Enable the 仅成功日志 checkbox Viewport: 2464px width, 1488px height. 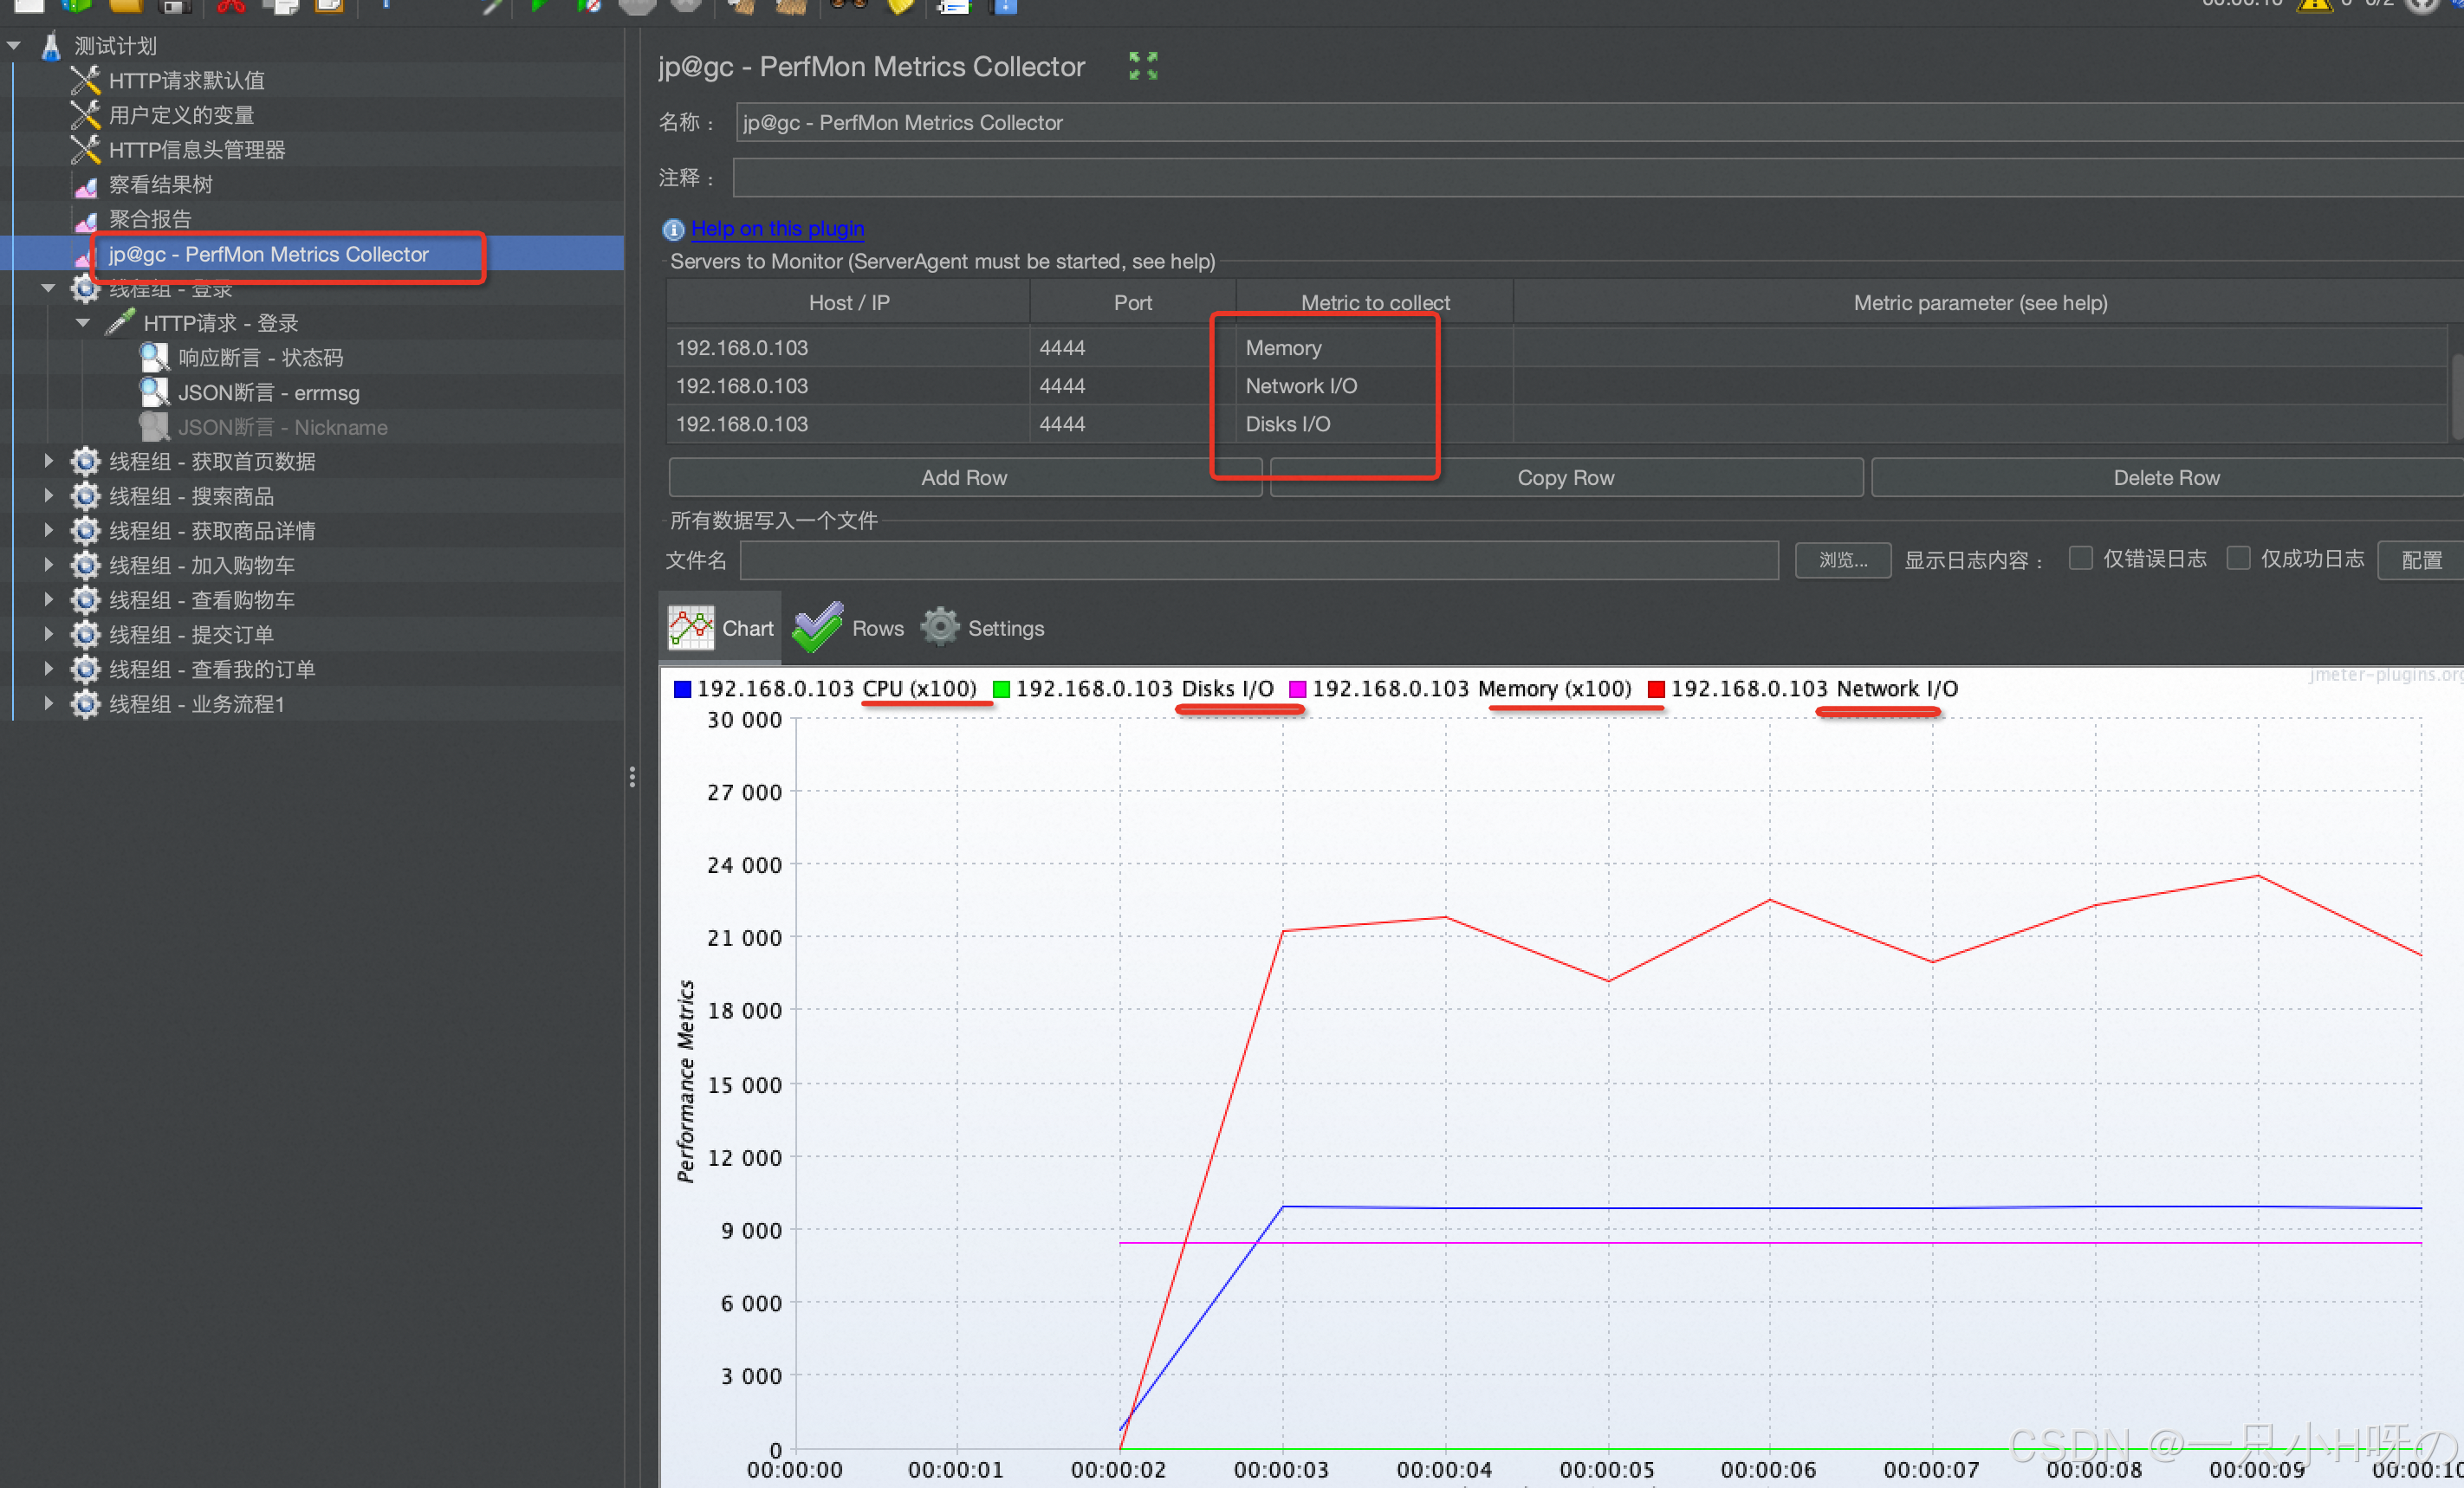[2238, 558]
